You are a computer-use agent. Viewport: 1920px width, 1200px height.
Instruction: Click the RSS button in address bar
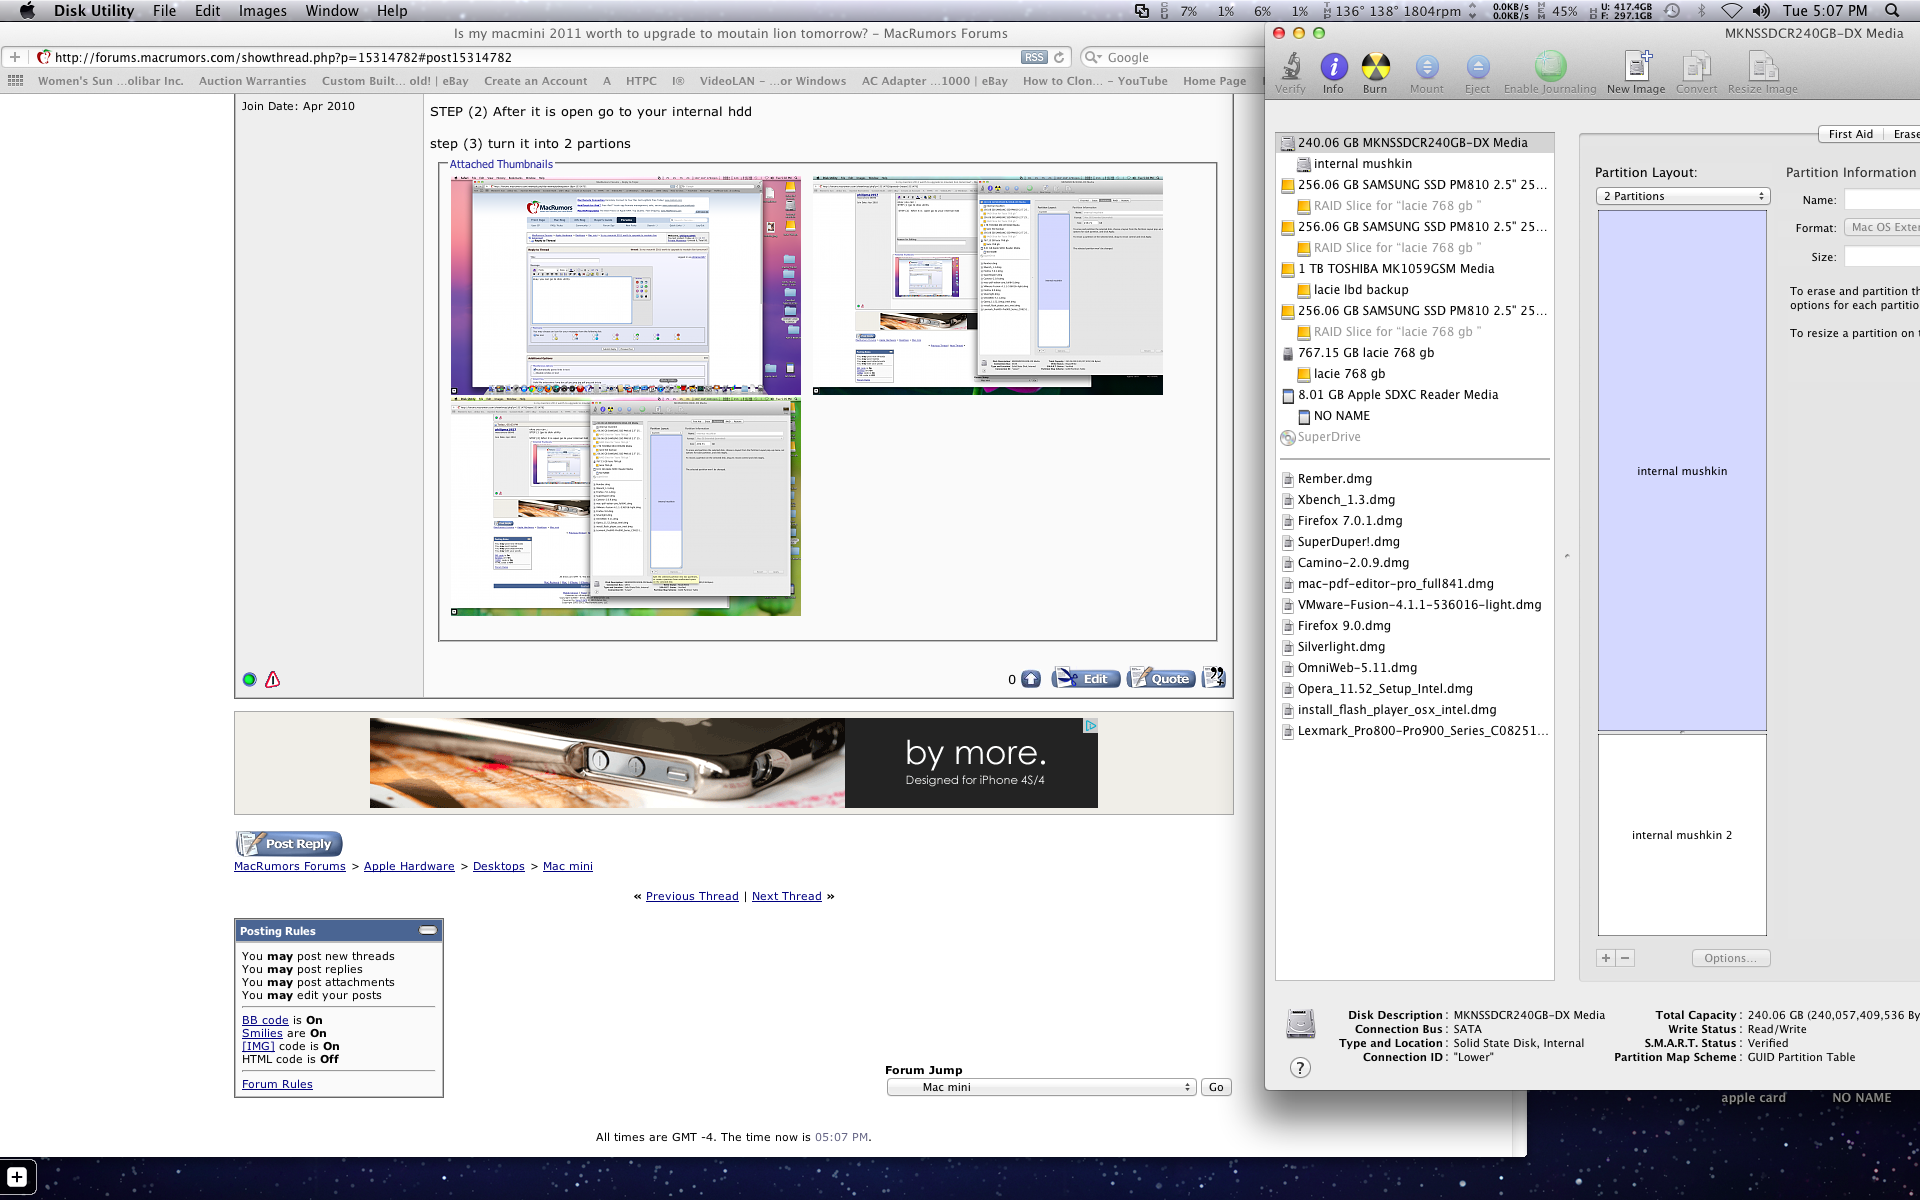1034,57
